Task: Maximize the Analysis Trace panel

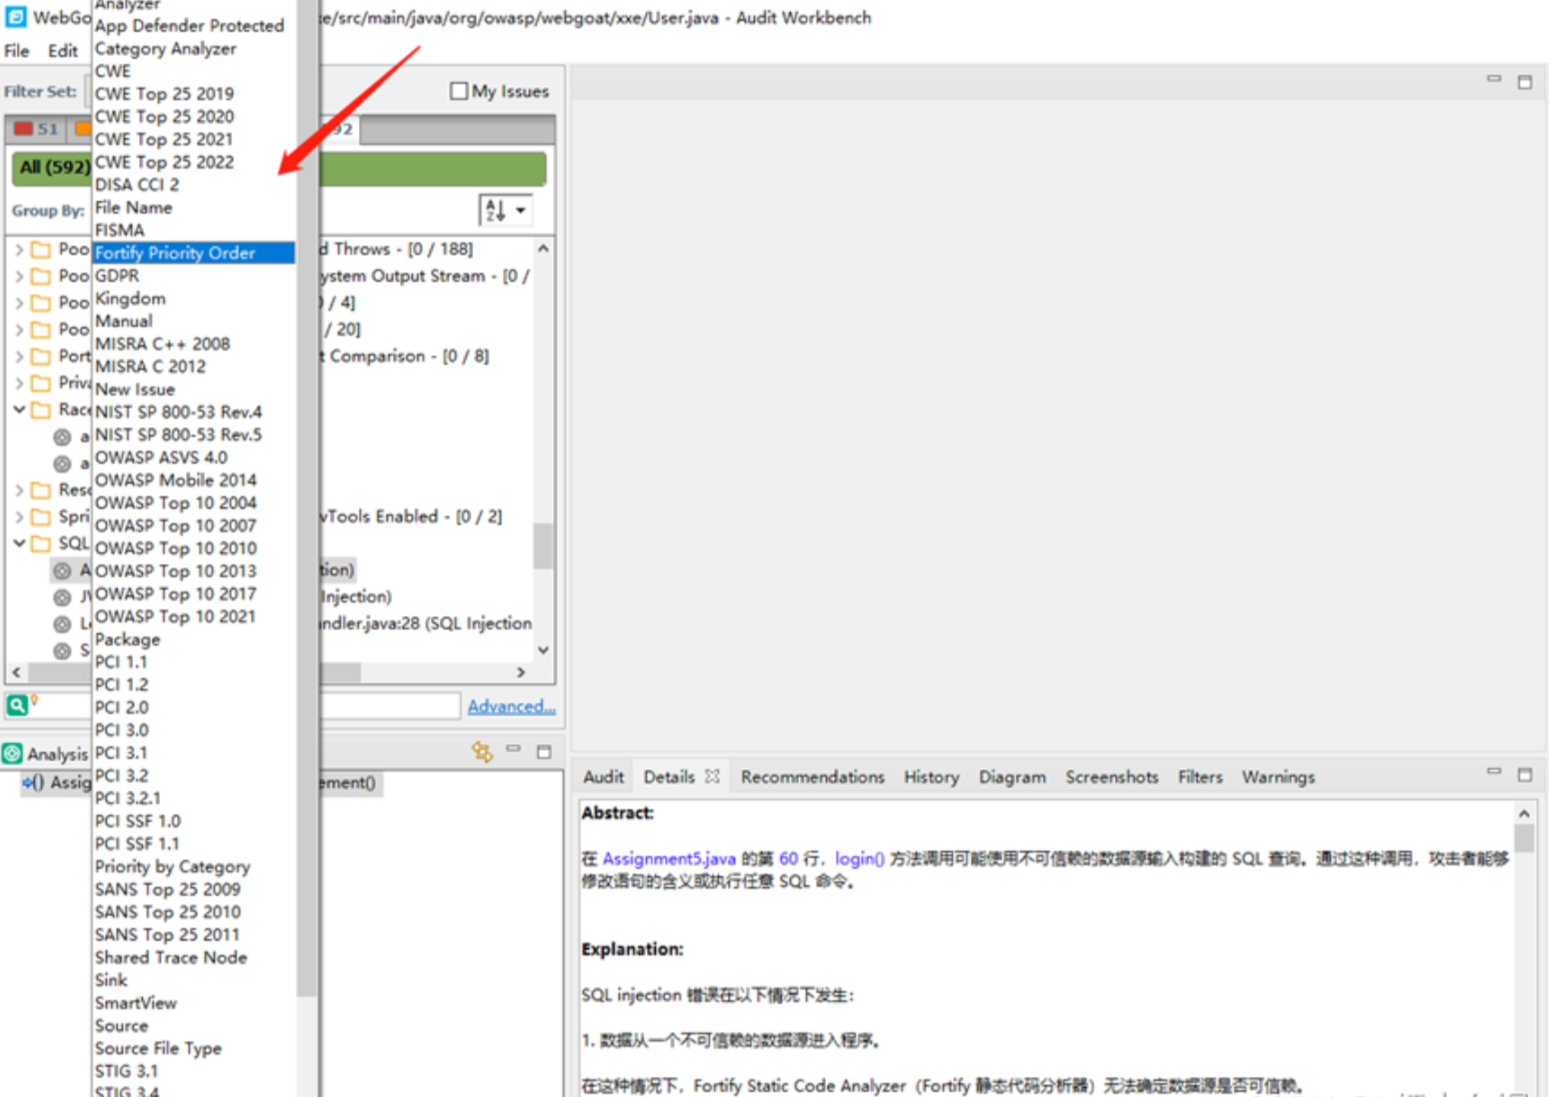Action: pyautogui.click(x=544, y=752)
